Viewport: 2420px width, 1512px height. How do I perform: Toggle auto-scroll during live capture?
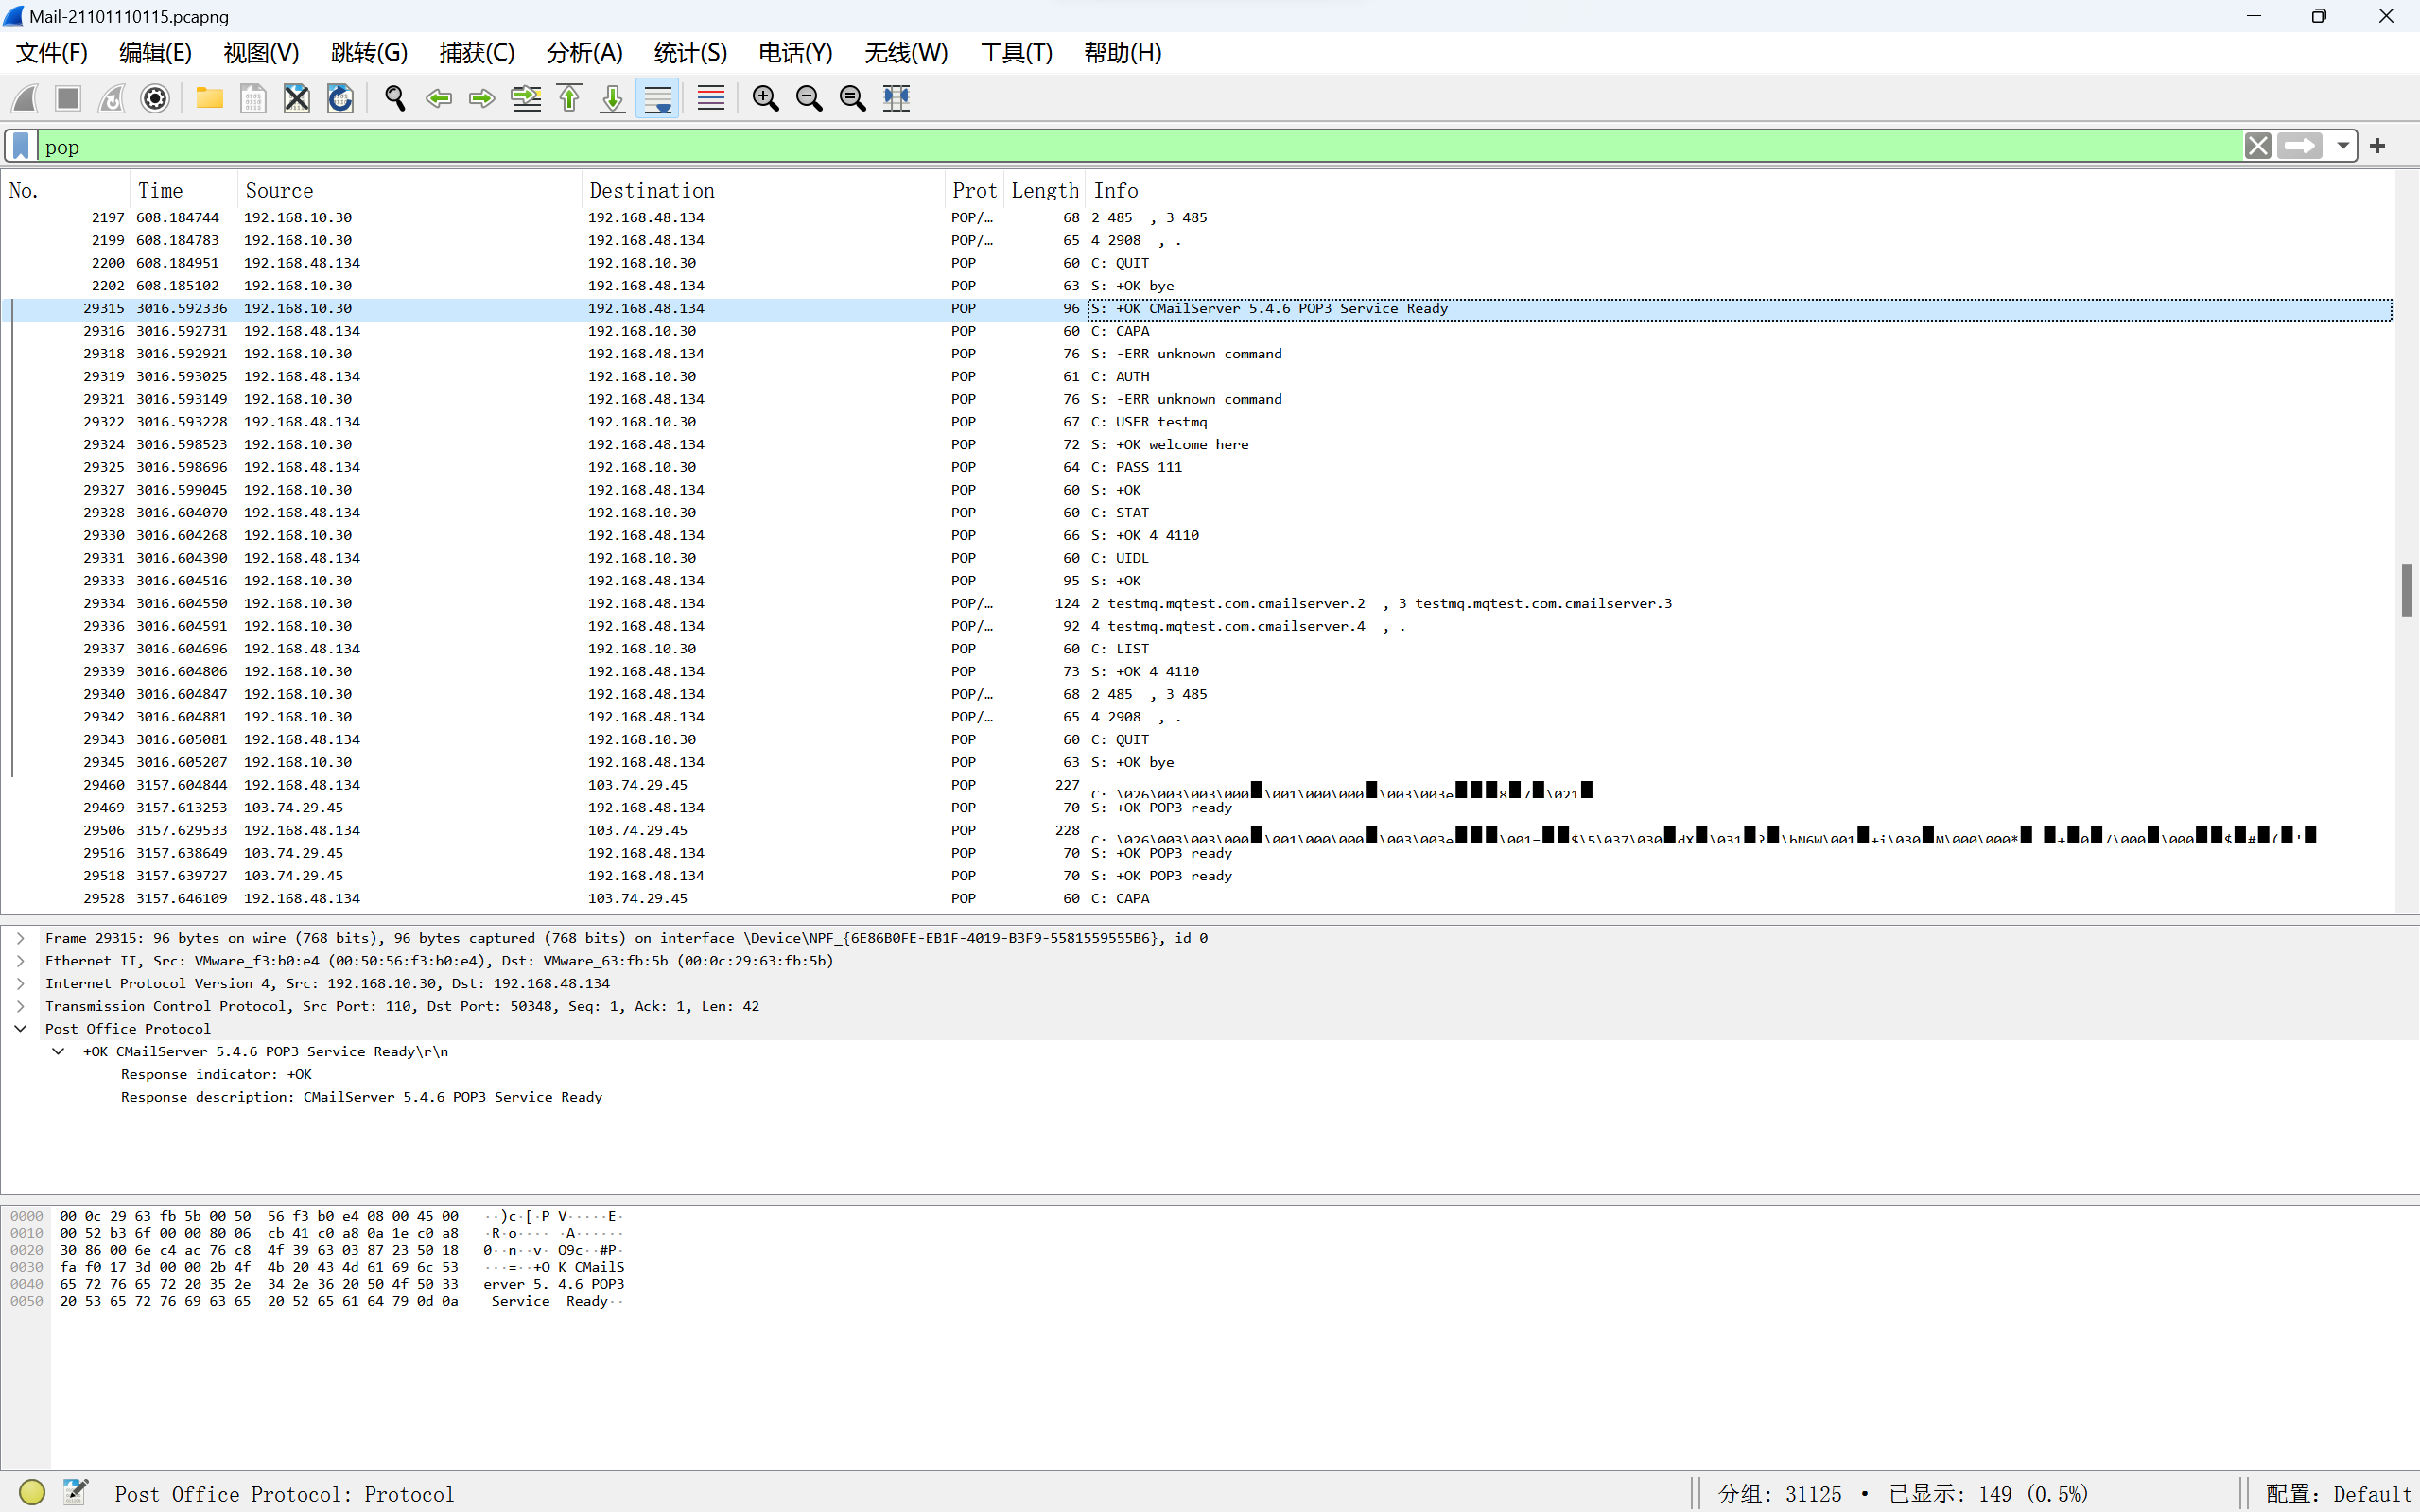657,98
